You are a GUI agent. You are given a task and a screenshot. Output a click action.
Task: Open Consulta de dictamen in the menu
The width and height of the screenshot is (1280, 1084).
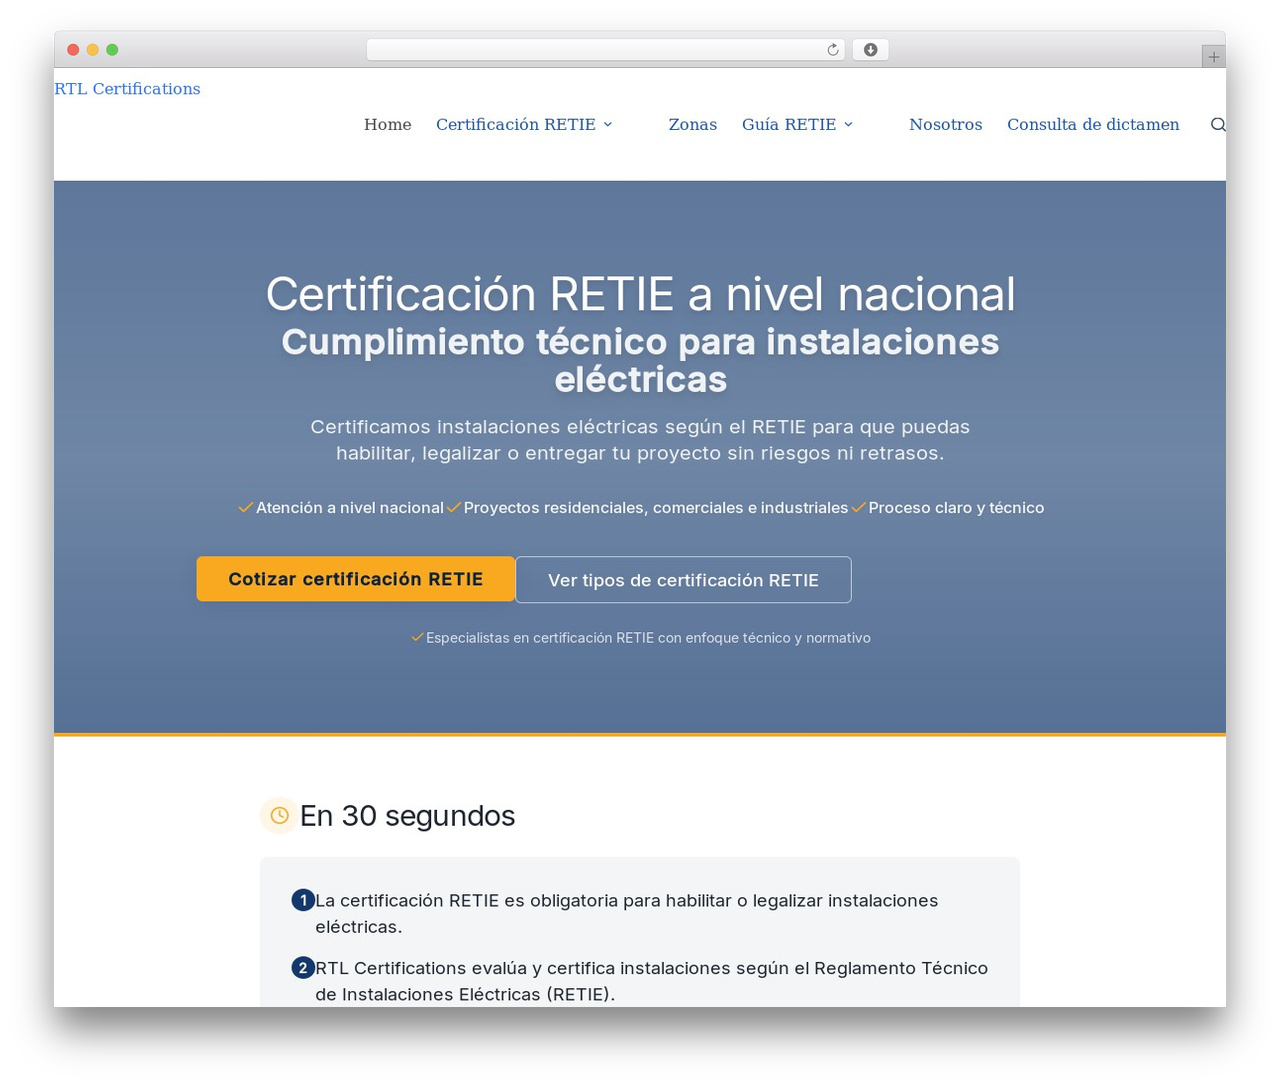pyautogui.click(x=1093, y=125)
